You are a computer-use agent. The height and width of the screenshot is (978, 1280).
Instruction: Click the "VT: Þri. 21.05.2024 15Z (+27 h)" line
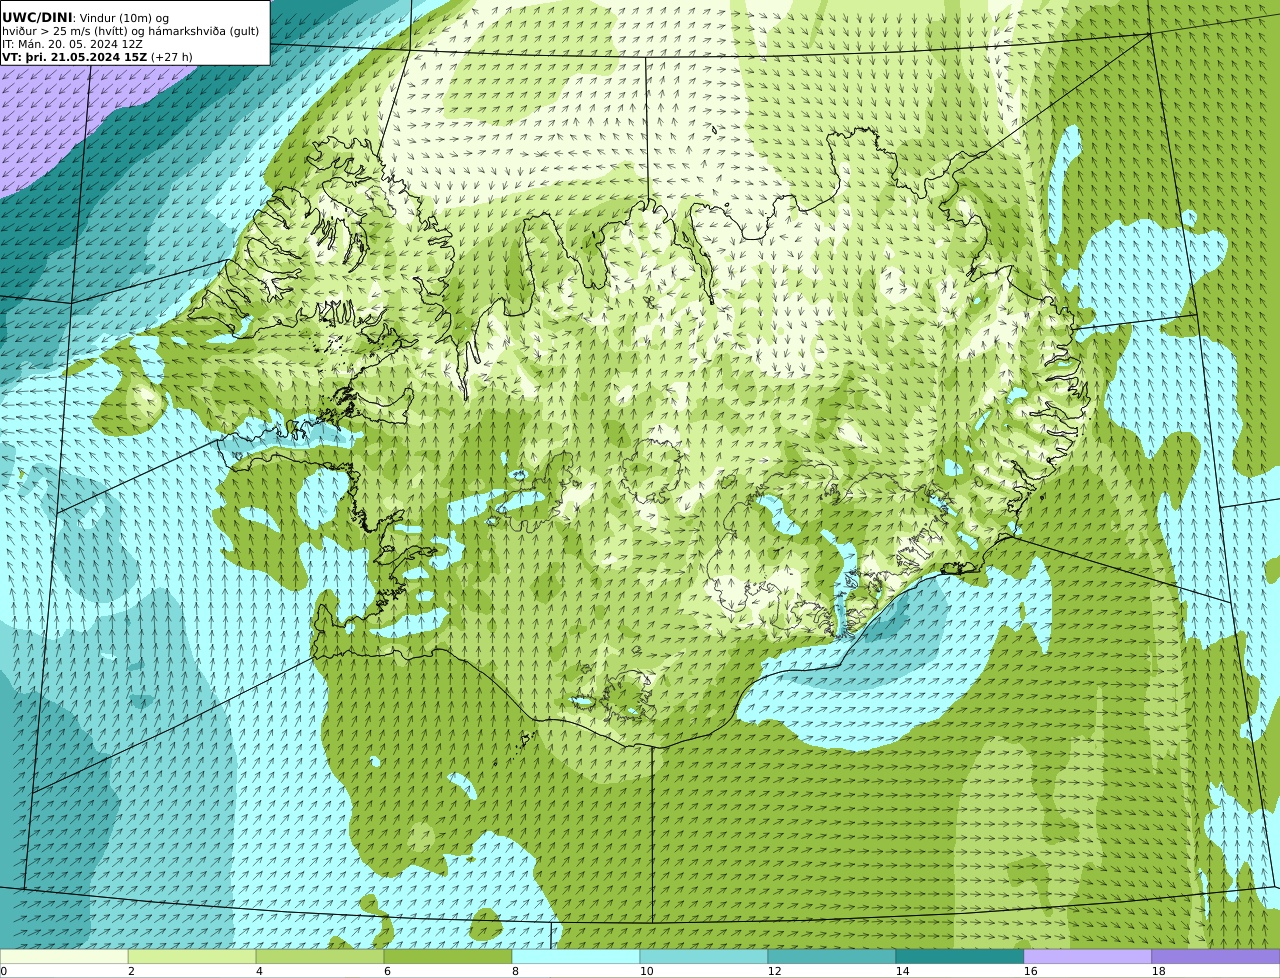[97, 57]
